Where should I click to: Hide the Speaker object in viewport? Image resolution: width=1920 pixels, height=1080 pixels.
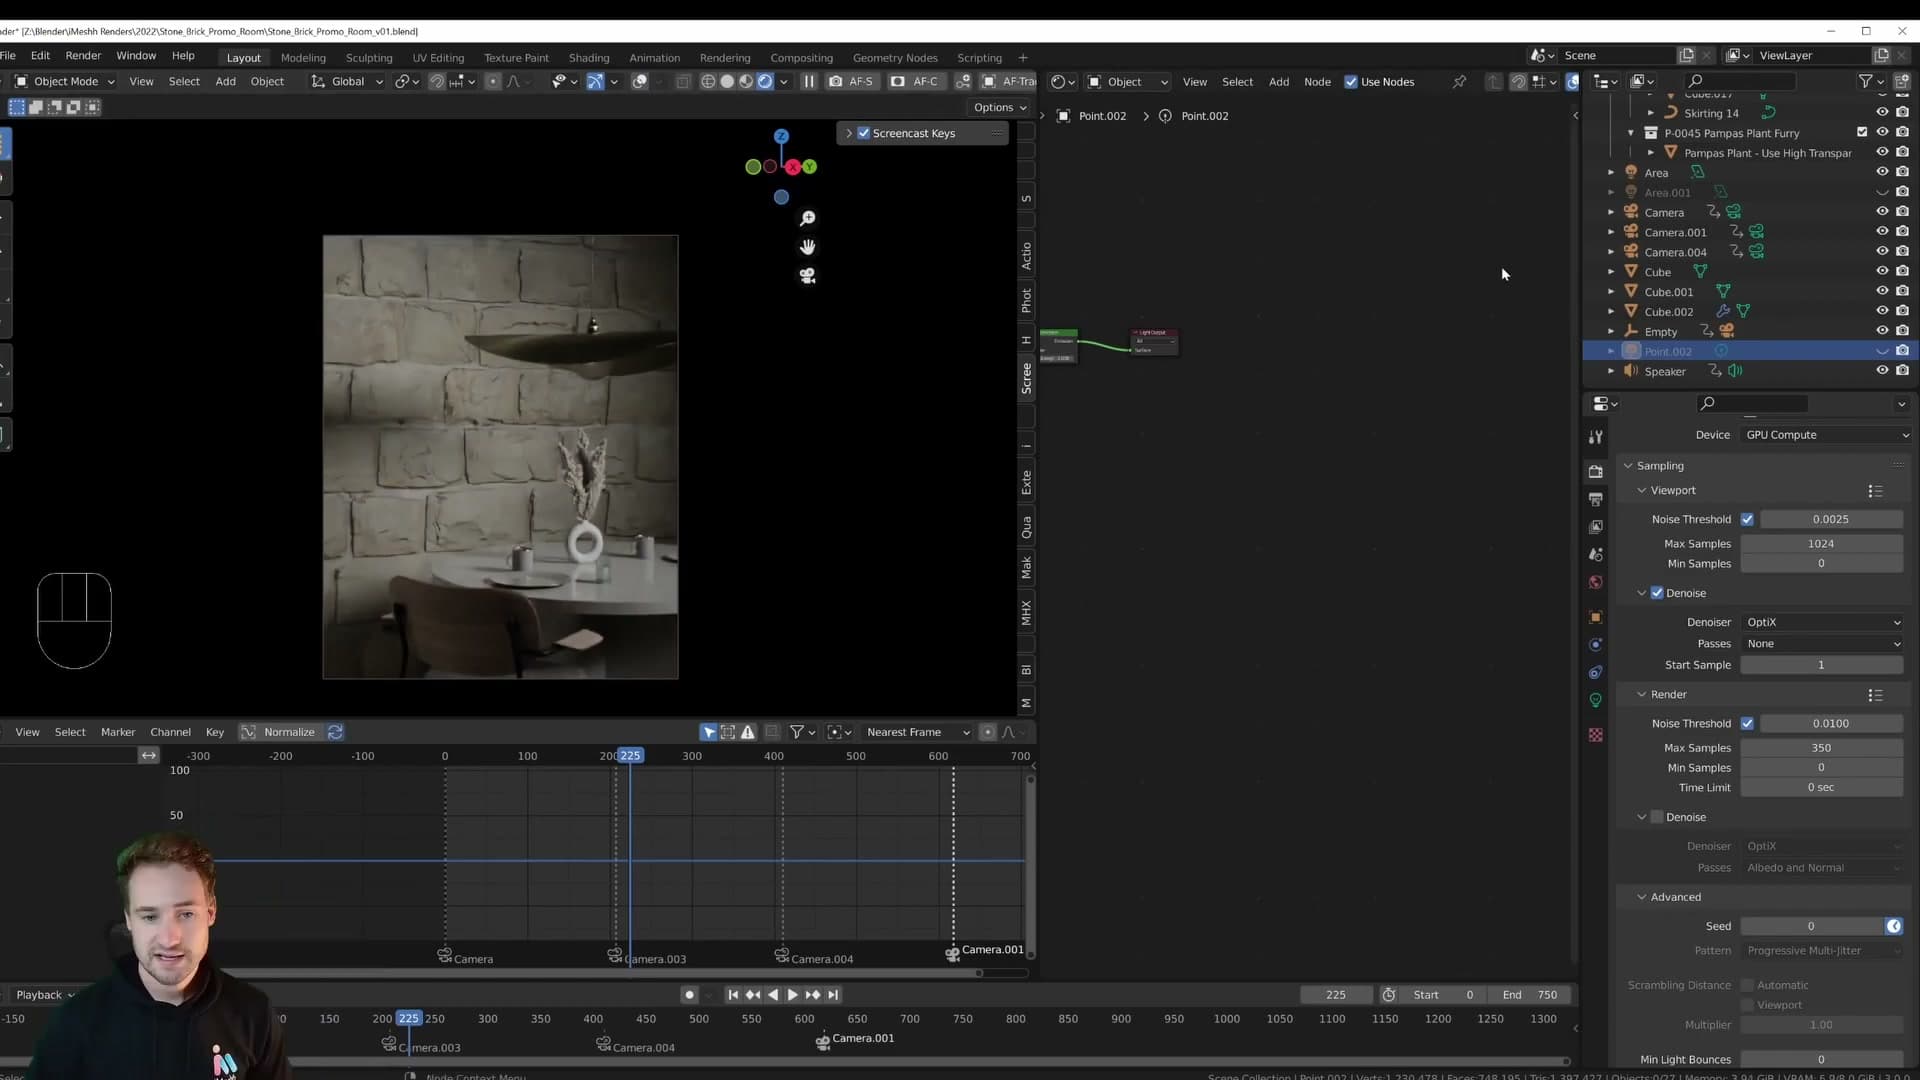pyautogui.click(x=1882, y=371)
